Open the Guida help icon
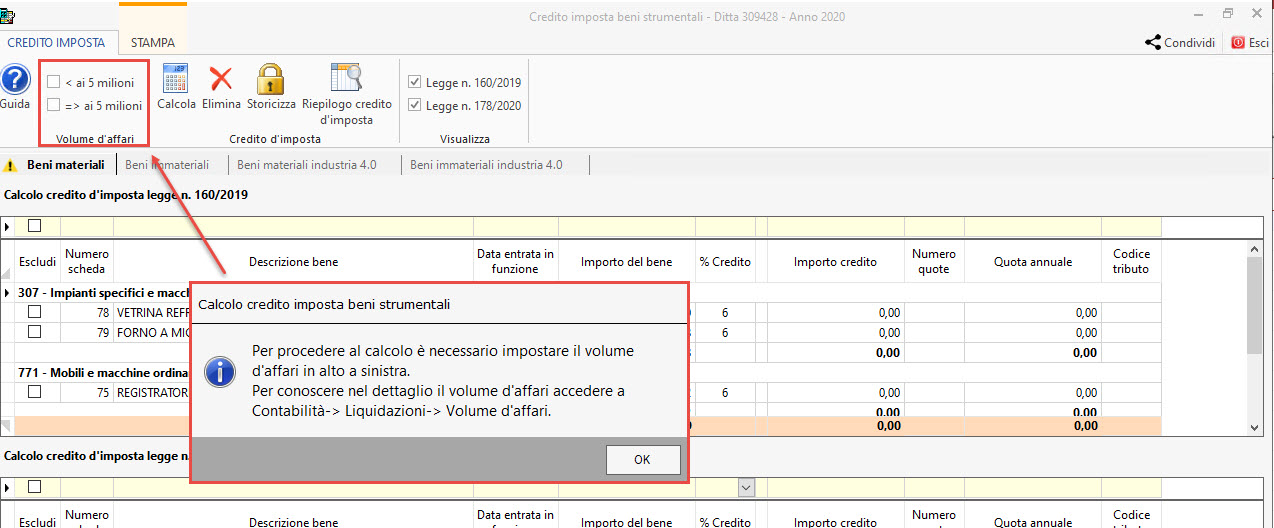This screenshot has height=528, width=1274. point(15,79)
